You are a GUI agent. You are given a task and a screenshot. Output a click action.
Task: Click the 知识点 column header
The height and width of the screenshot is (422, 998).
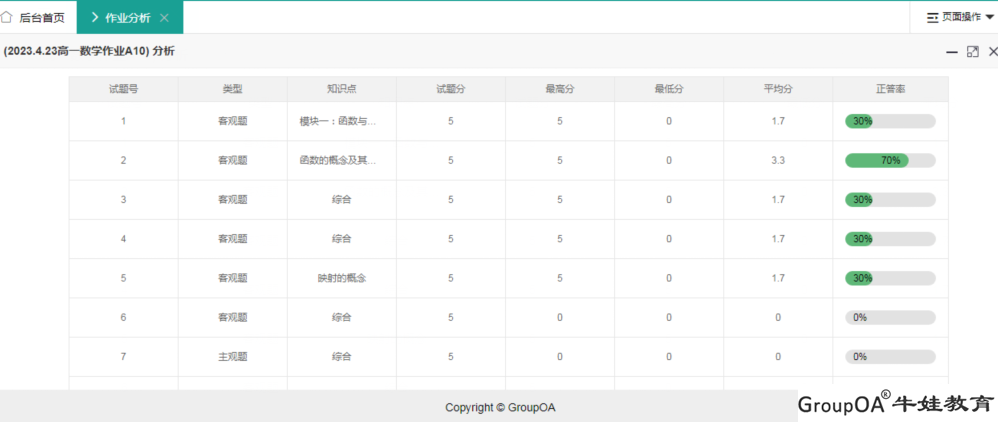pyautogui.click(x=342, y=89)
